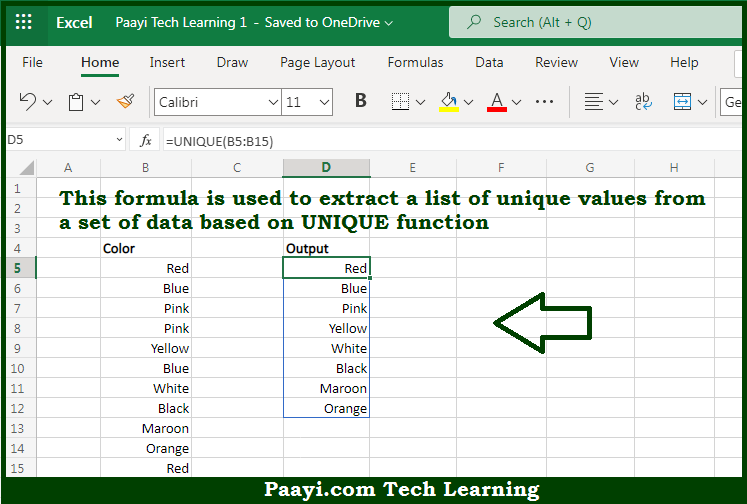Expand the Merge dropdown arrow
Screen dimensions: 747x504
702,102
